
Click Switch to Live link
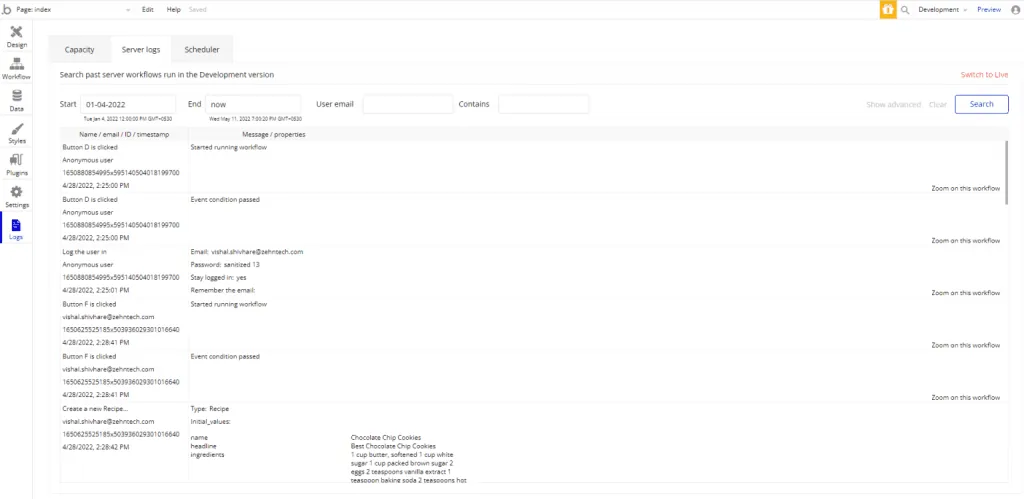[x=984, y=74]
